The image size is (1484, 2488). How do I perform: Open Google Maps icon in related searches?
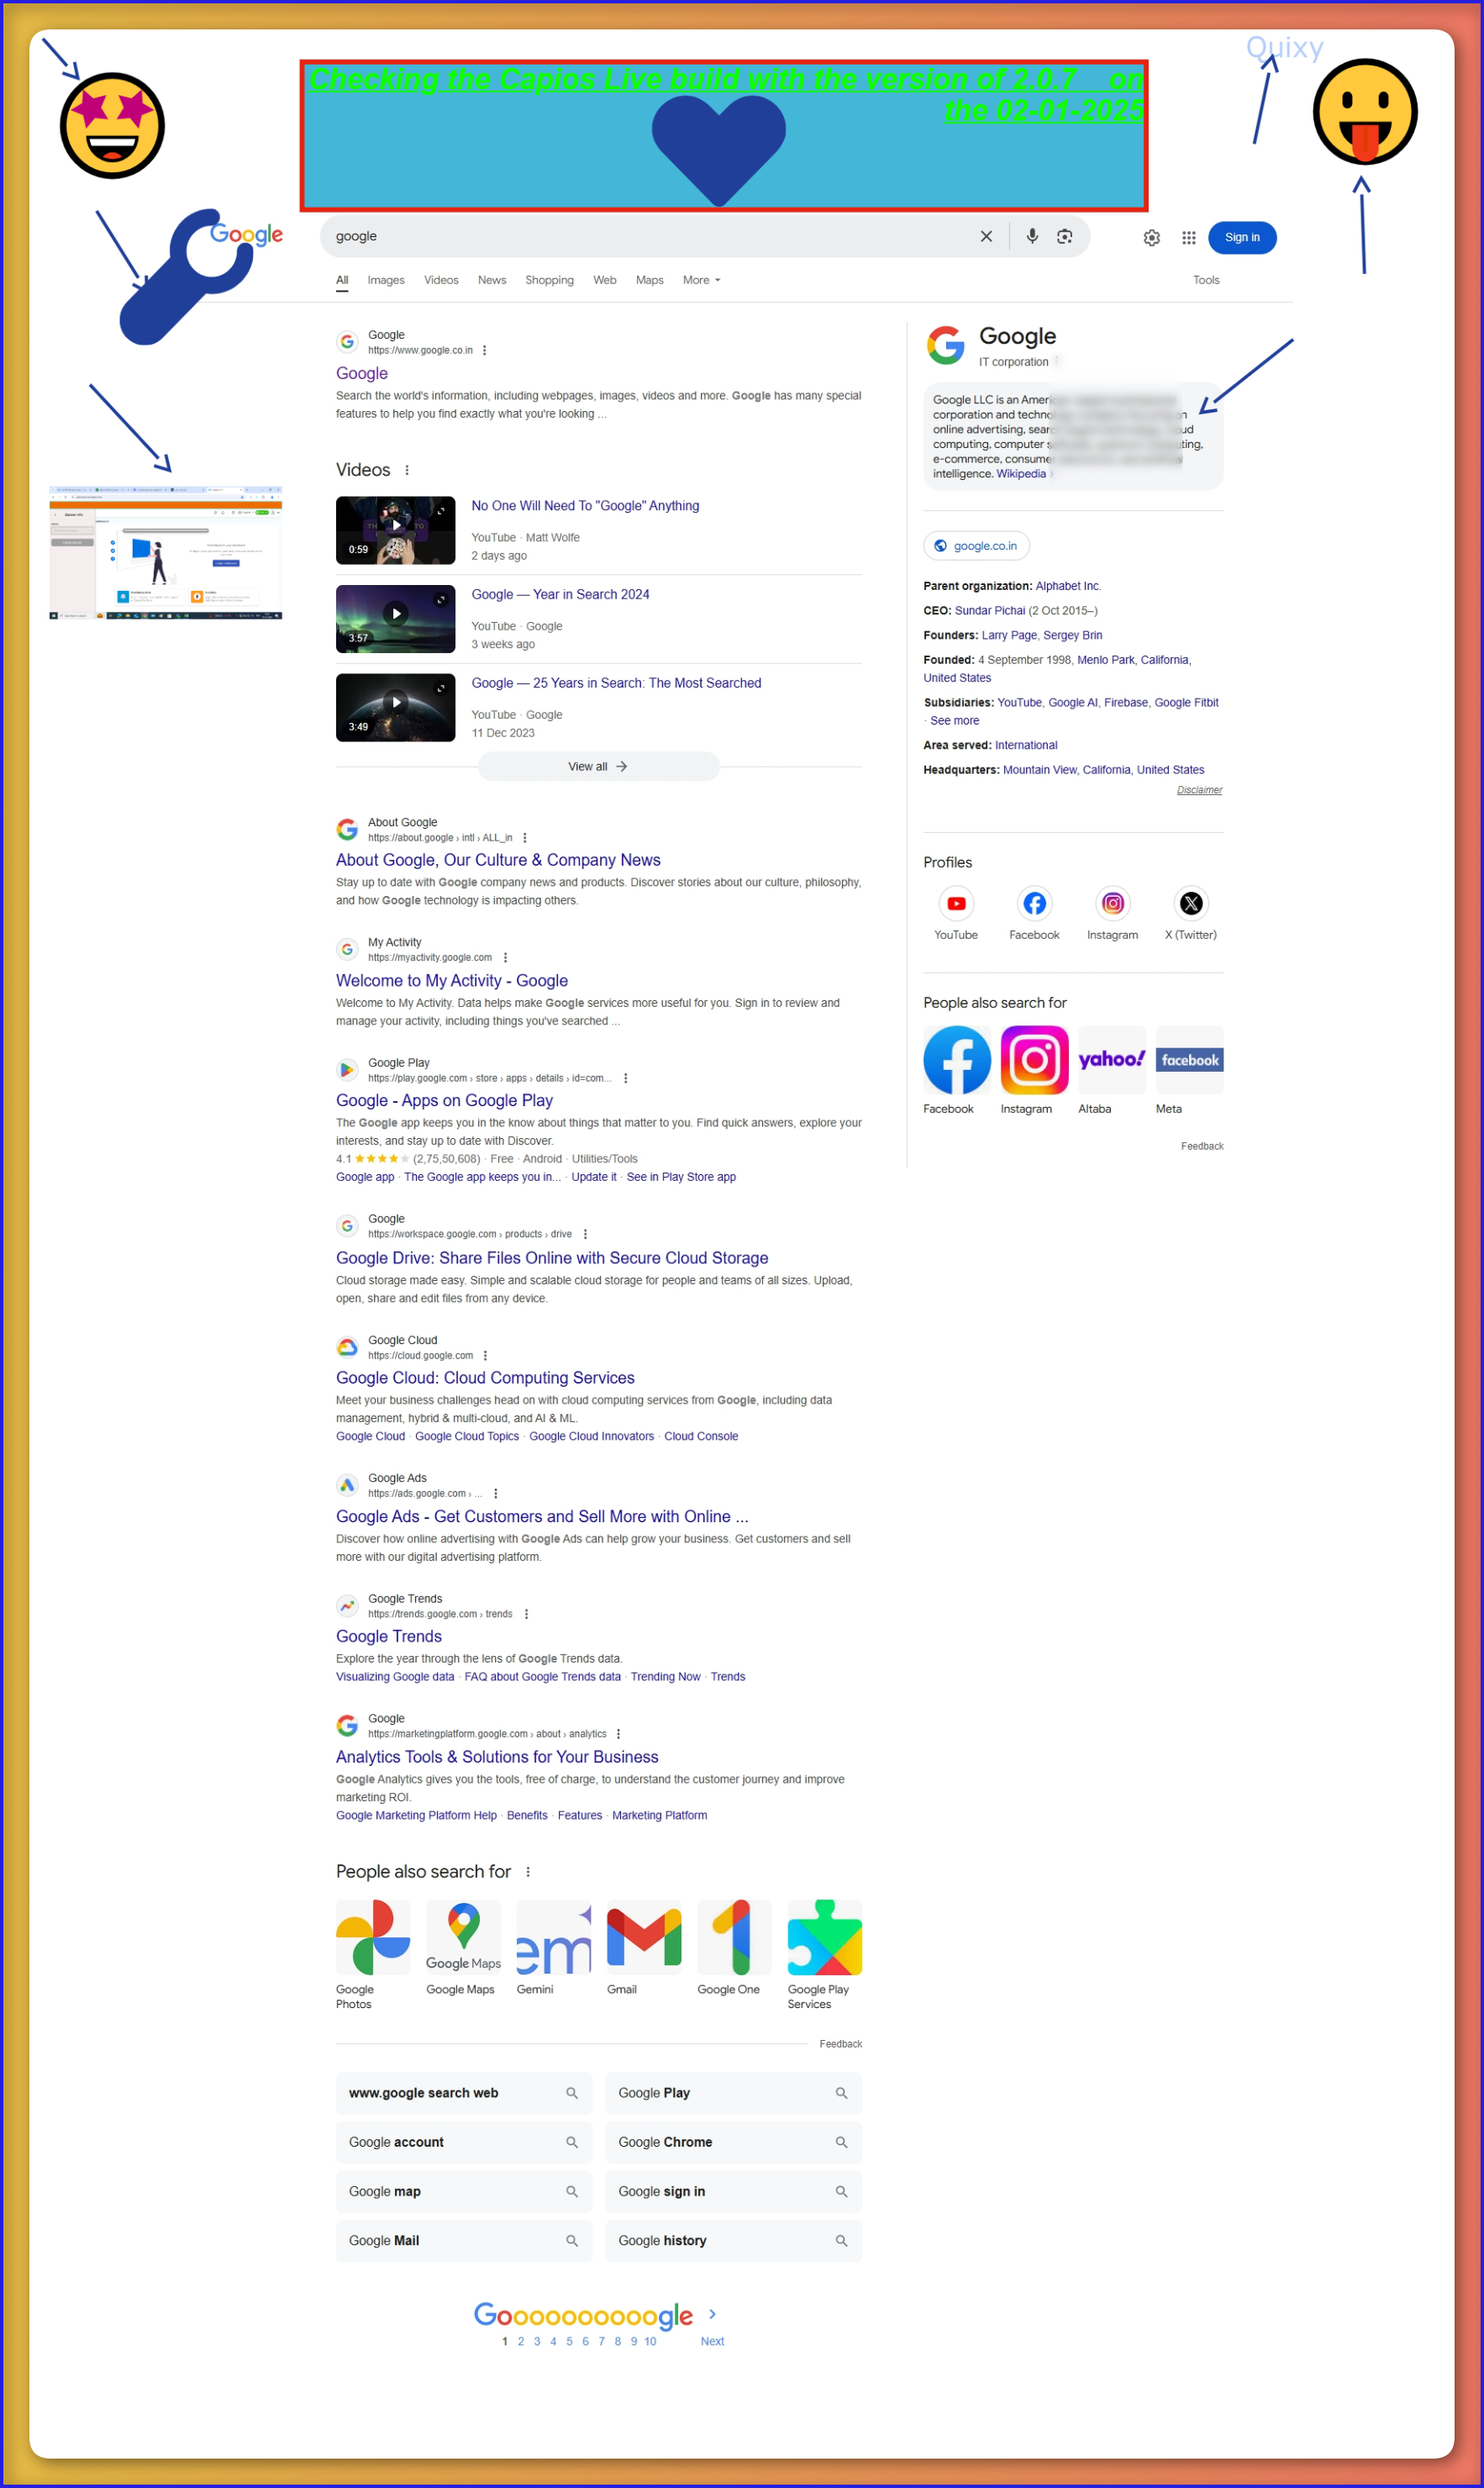click(x=463, y=1937)
